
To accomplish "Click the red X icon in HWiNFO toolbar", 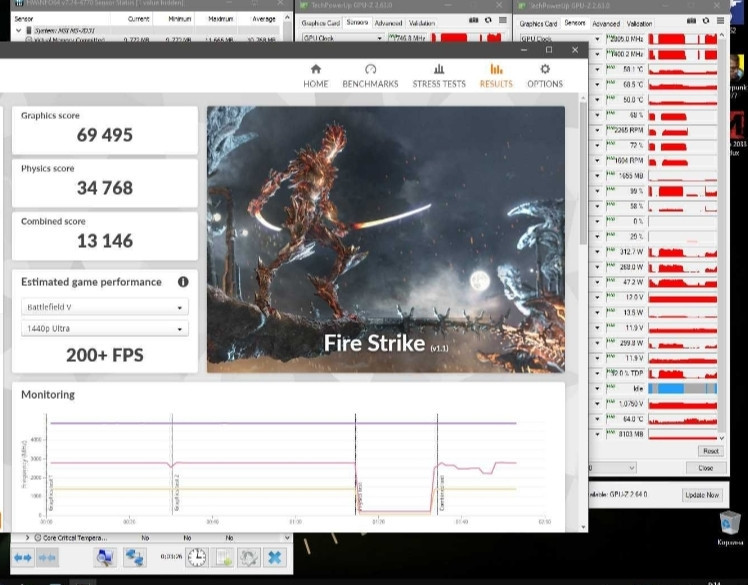I will tap(273, 557).
